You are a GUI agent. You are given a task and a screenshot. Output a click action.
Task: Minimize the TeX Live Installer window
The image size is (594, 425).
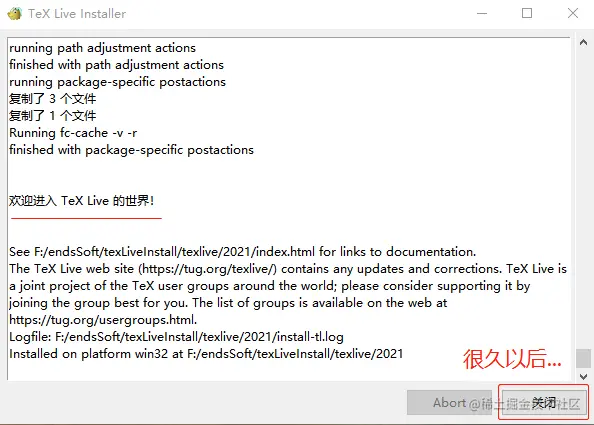pos(482,14)
